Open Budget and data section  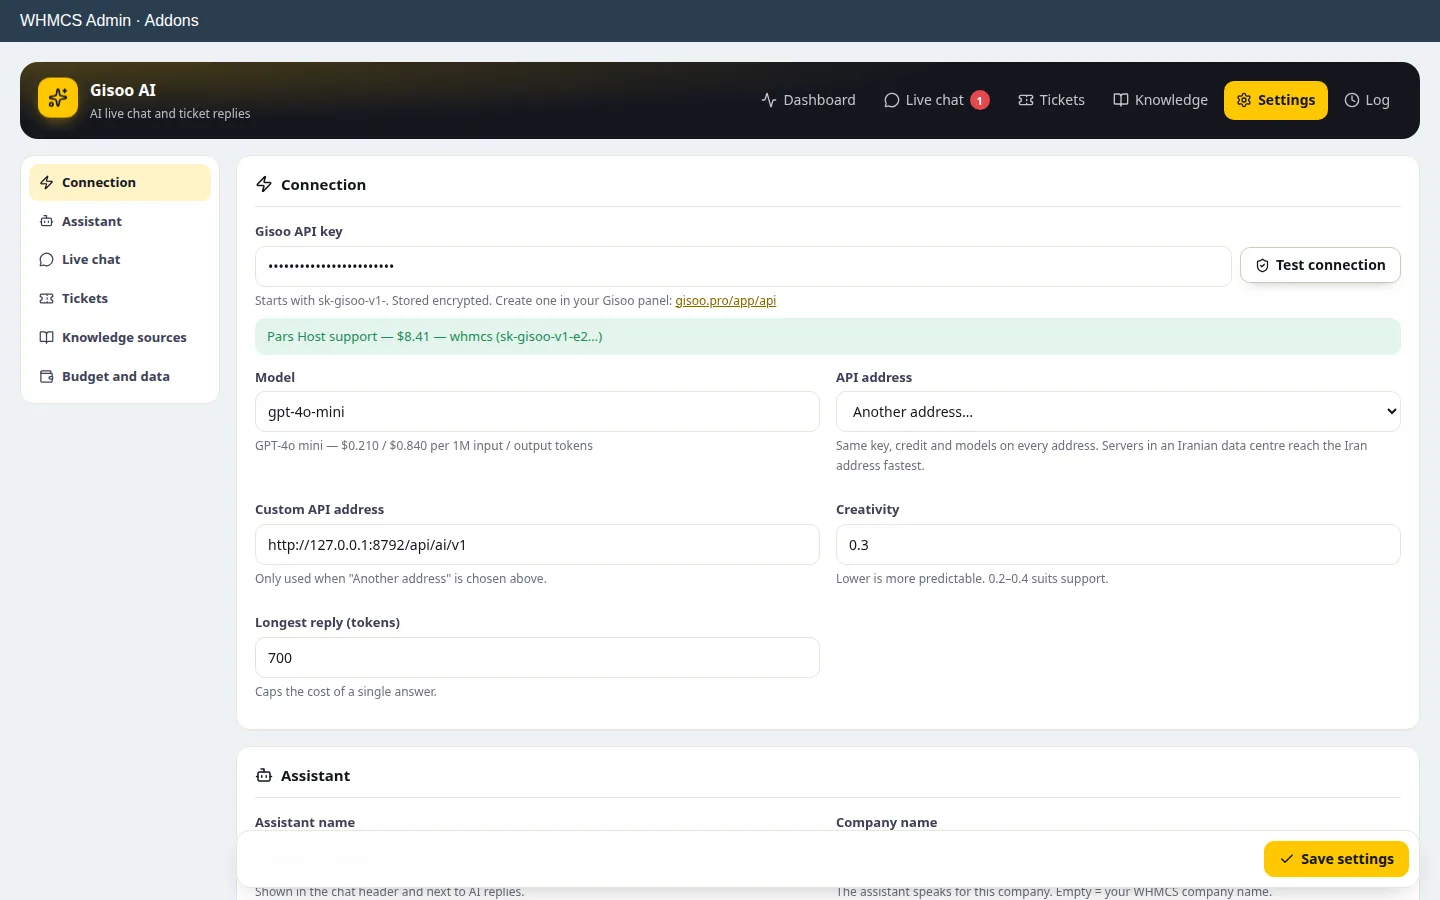120,376
